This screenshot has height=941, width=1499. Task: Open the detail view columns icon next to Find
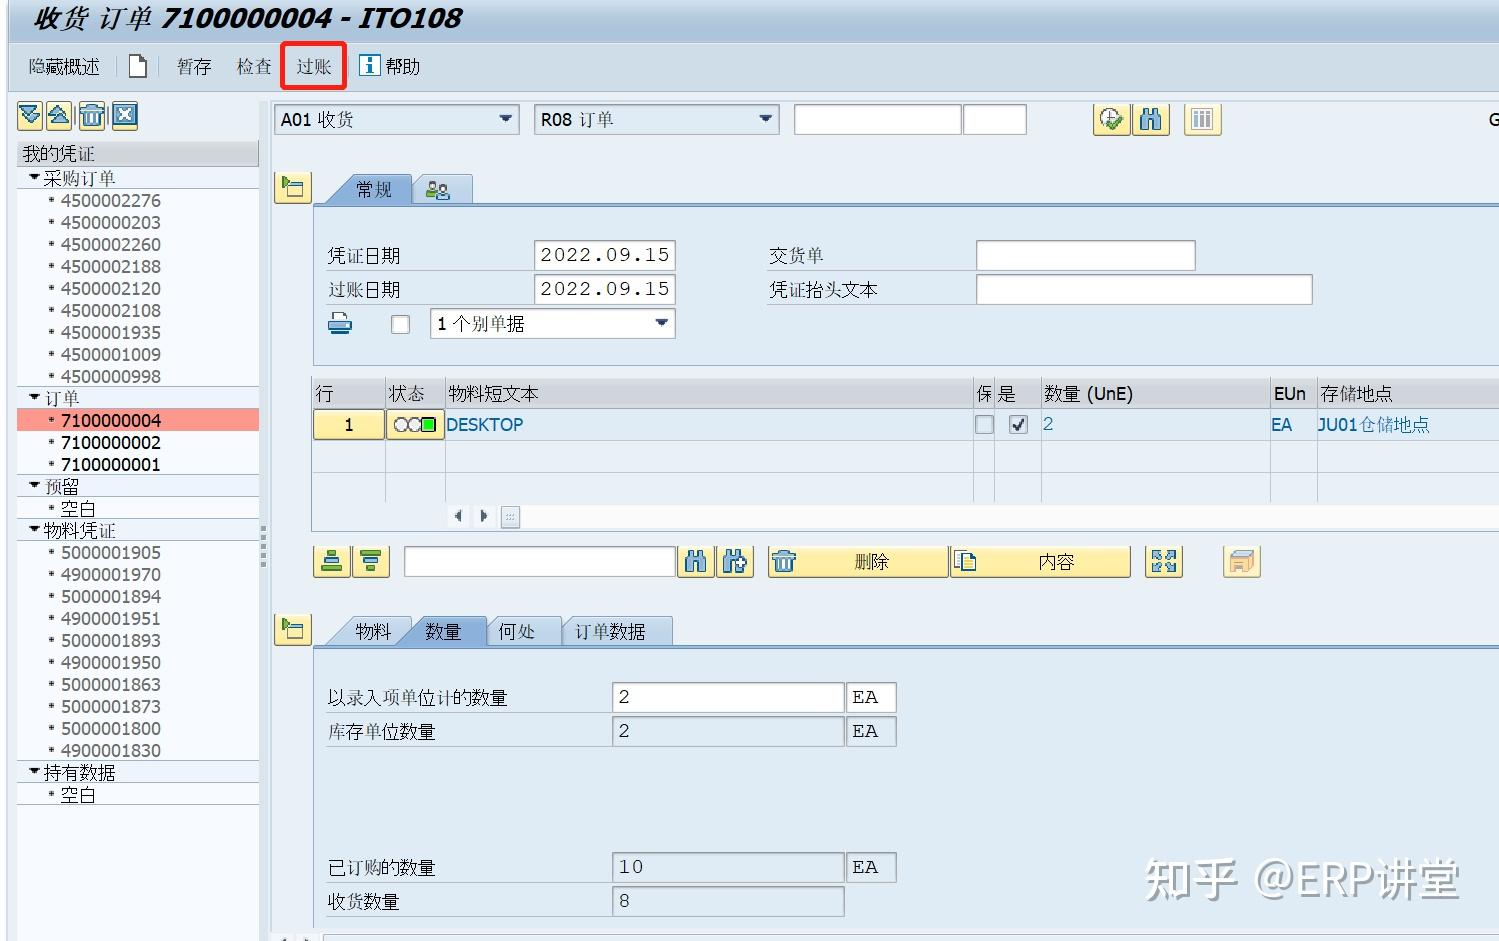pyautogui.click(x=1201, y=119)
